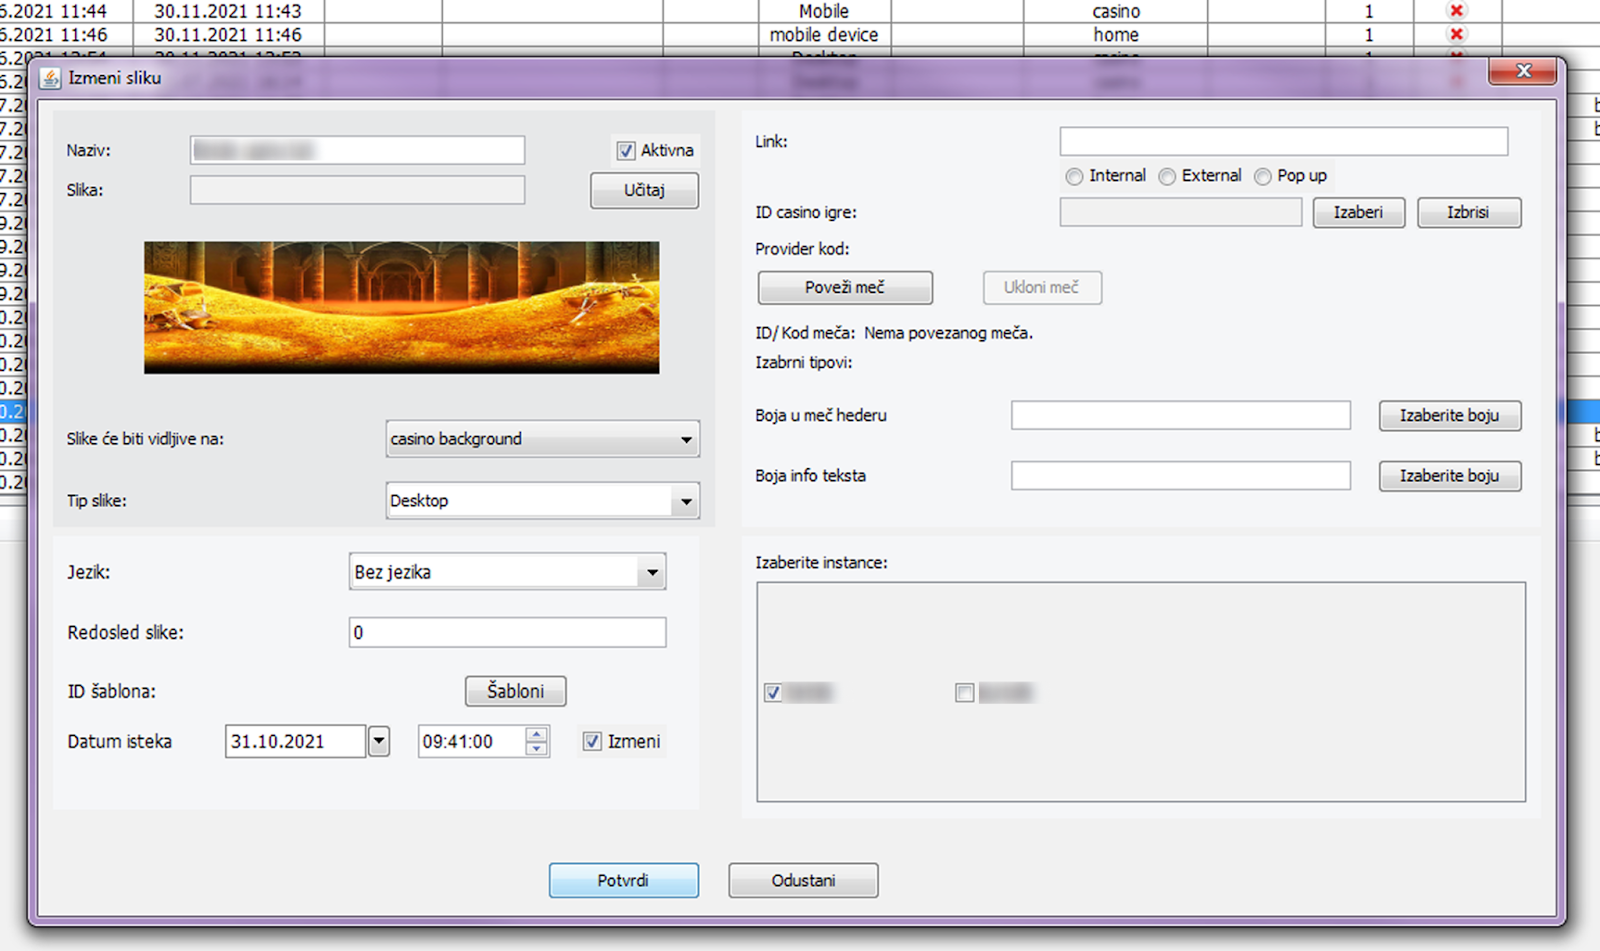Open the casino background dropdown
This screenshot has height=951, width=1600.
click(x=543, y=439)
